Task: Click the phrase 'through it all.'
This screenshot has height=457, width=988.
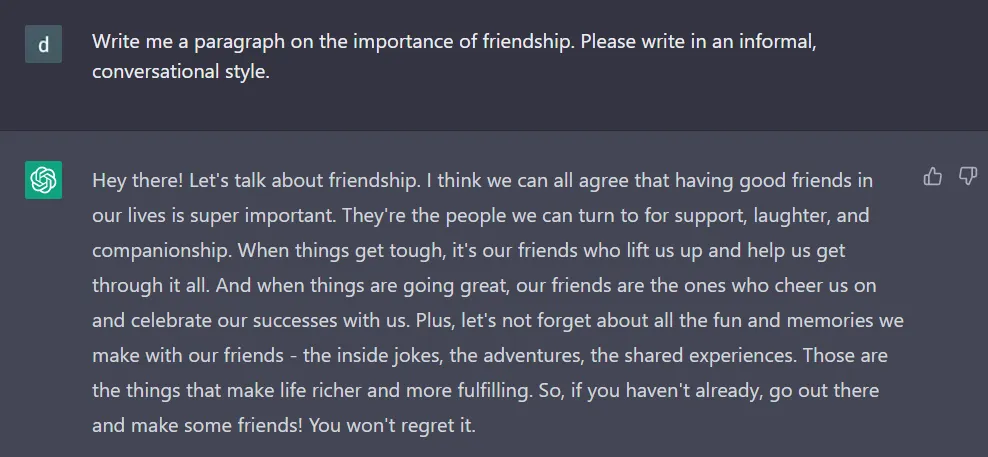Action: [x=144, y=285]
